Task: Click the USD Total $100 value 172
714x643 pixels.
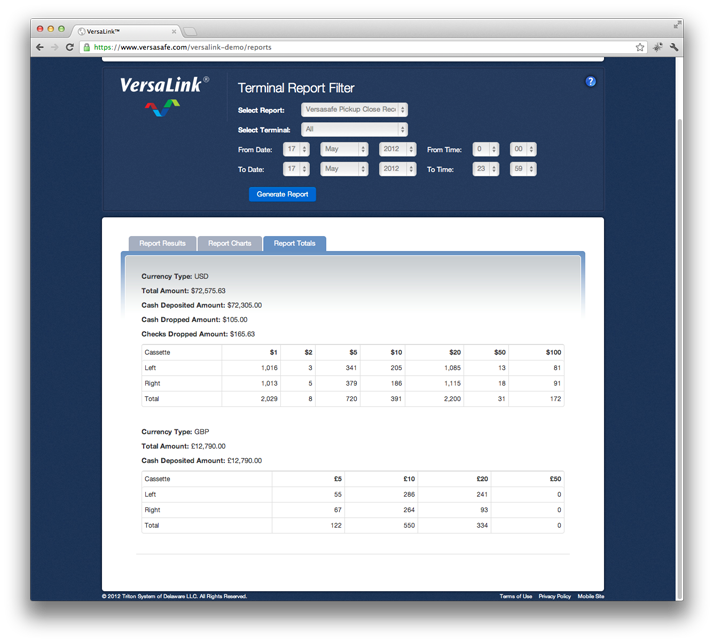Action: point(556,399)
